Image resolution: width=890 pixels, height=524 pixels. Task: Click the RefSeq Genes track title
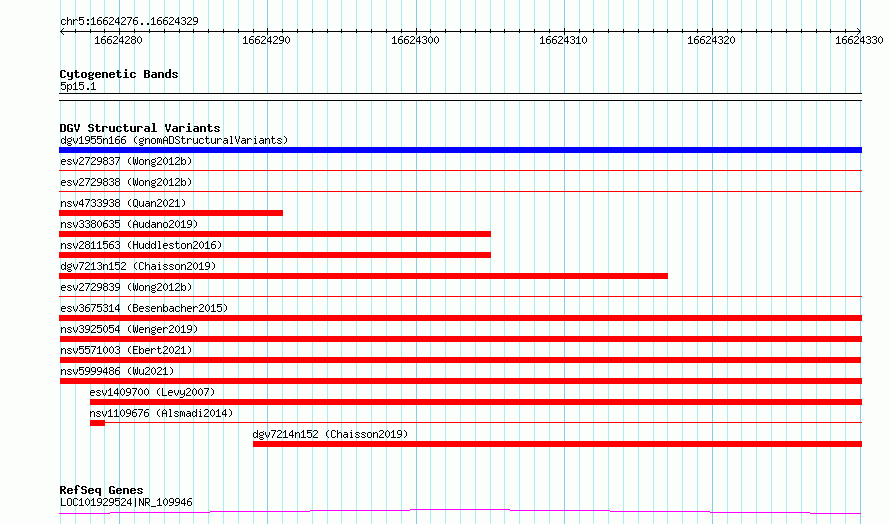tap(101, 490)
